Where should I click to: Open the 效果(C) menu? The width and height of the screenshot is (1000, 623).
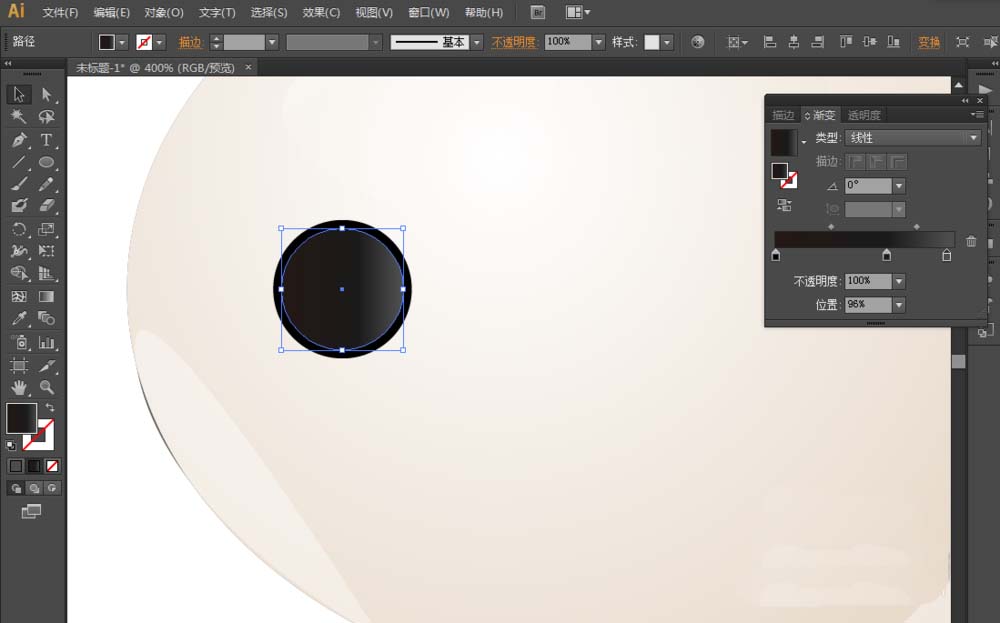(x=321, y=13)
